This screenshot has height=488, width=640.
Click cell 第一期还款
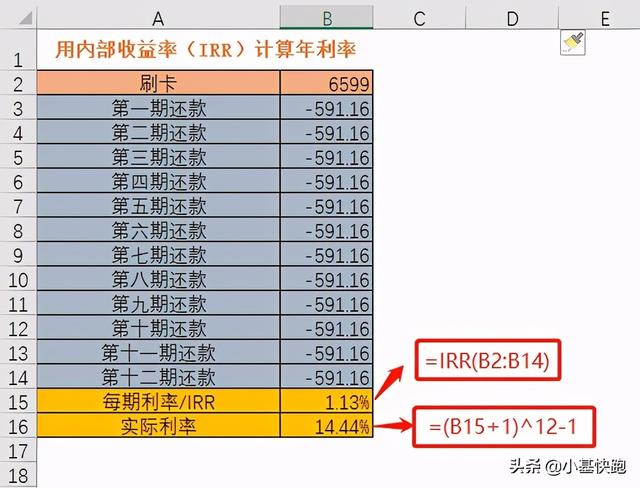pyautogui.click(x=158, y=107)
